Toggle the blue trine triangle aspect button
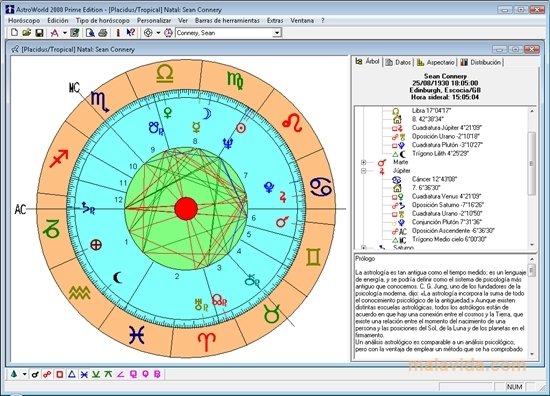This screenshot has width=550, height=396. (72, 374)
